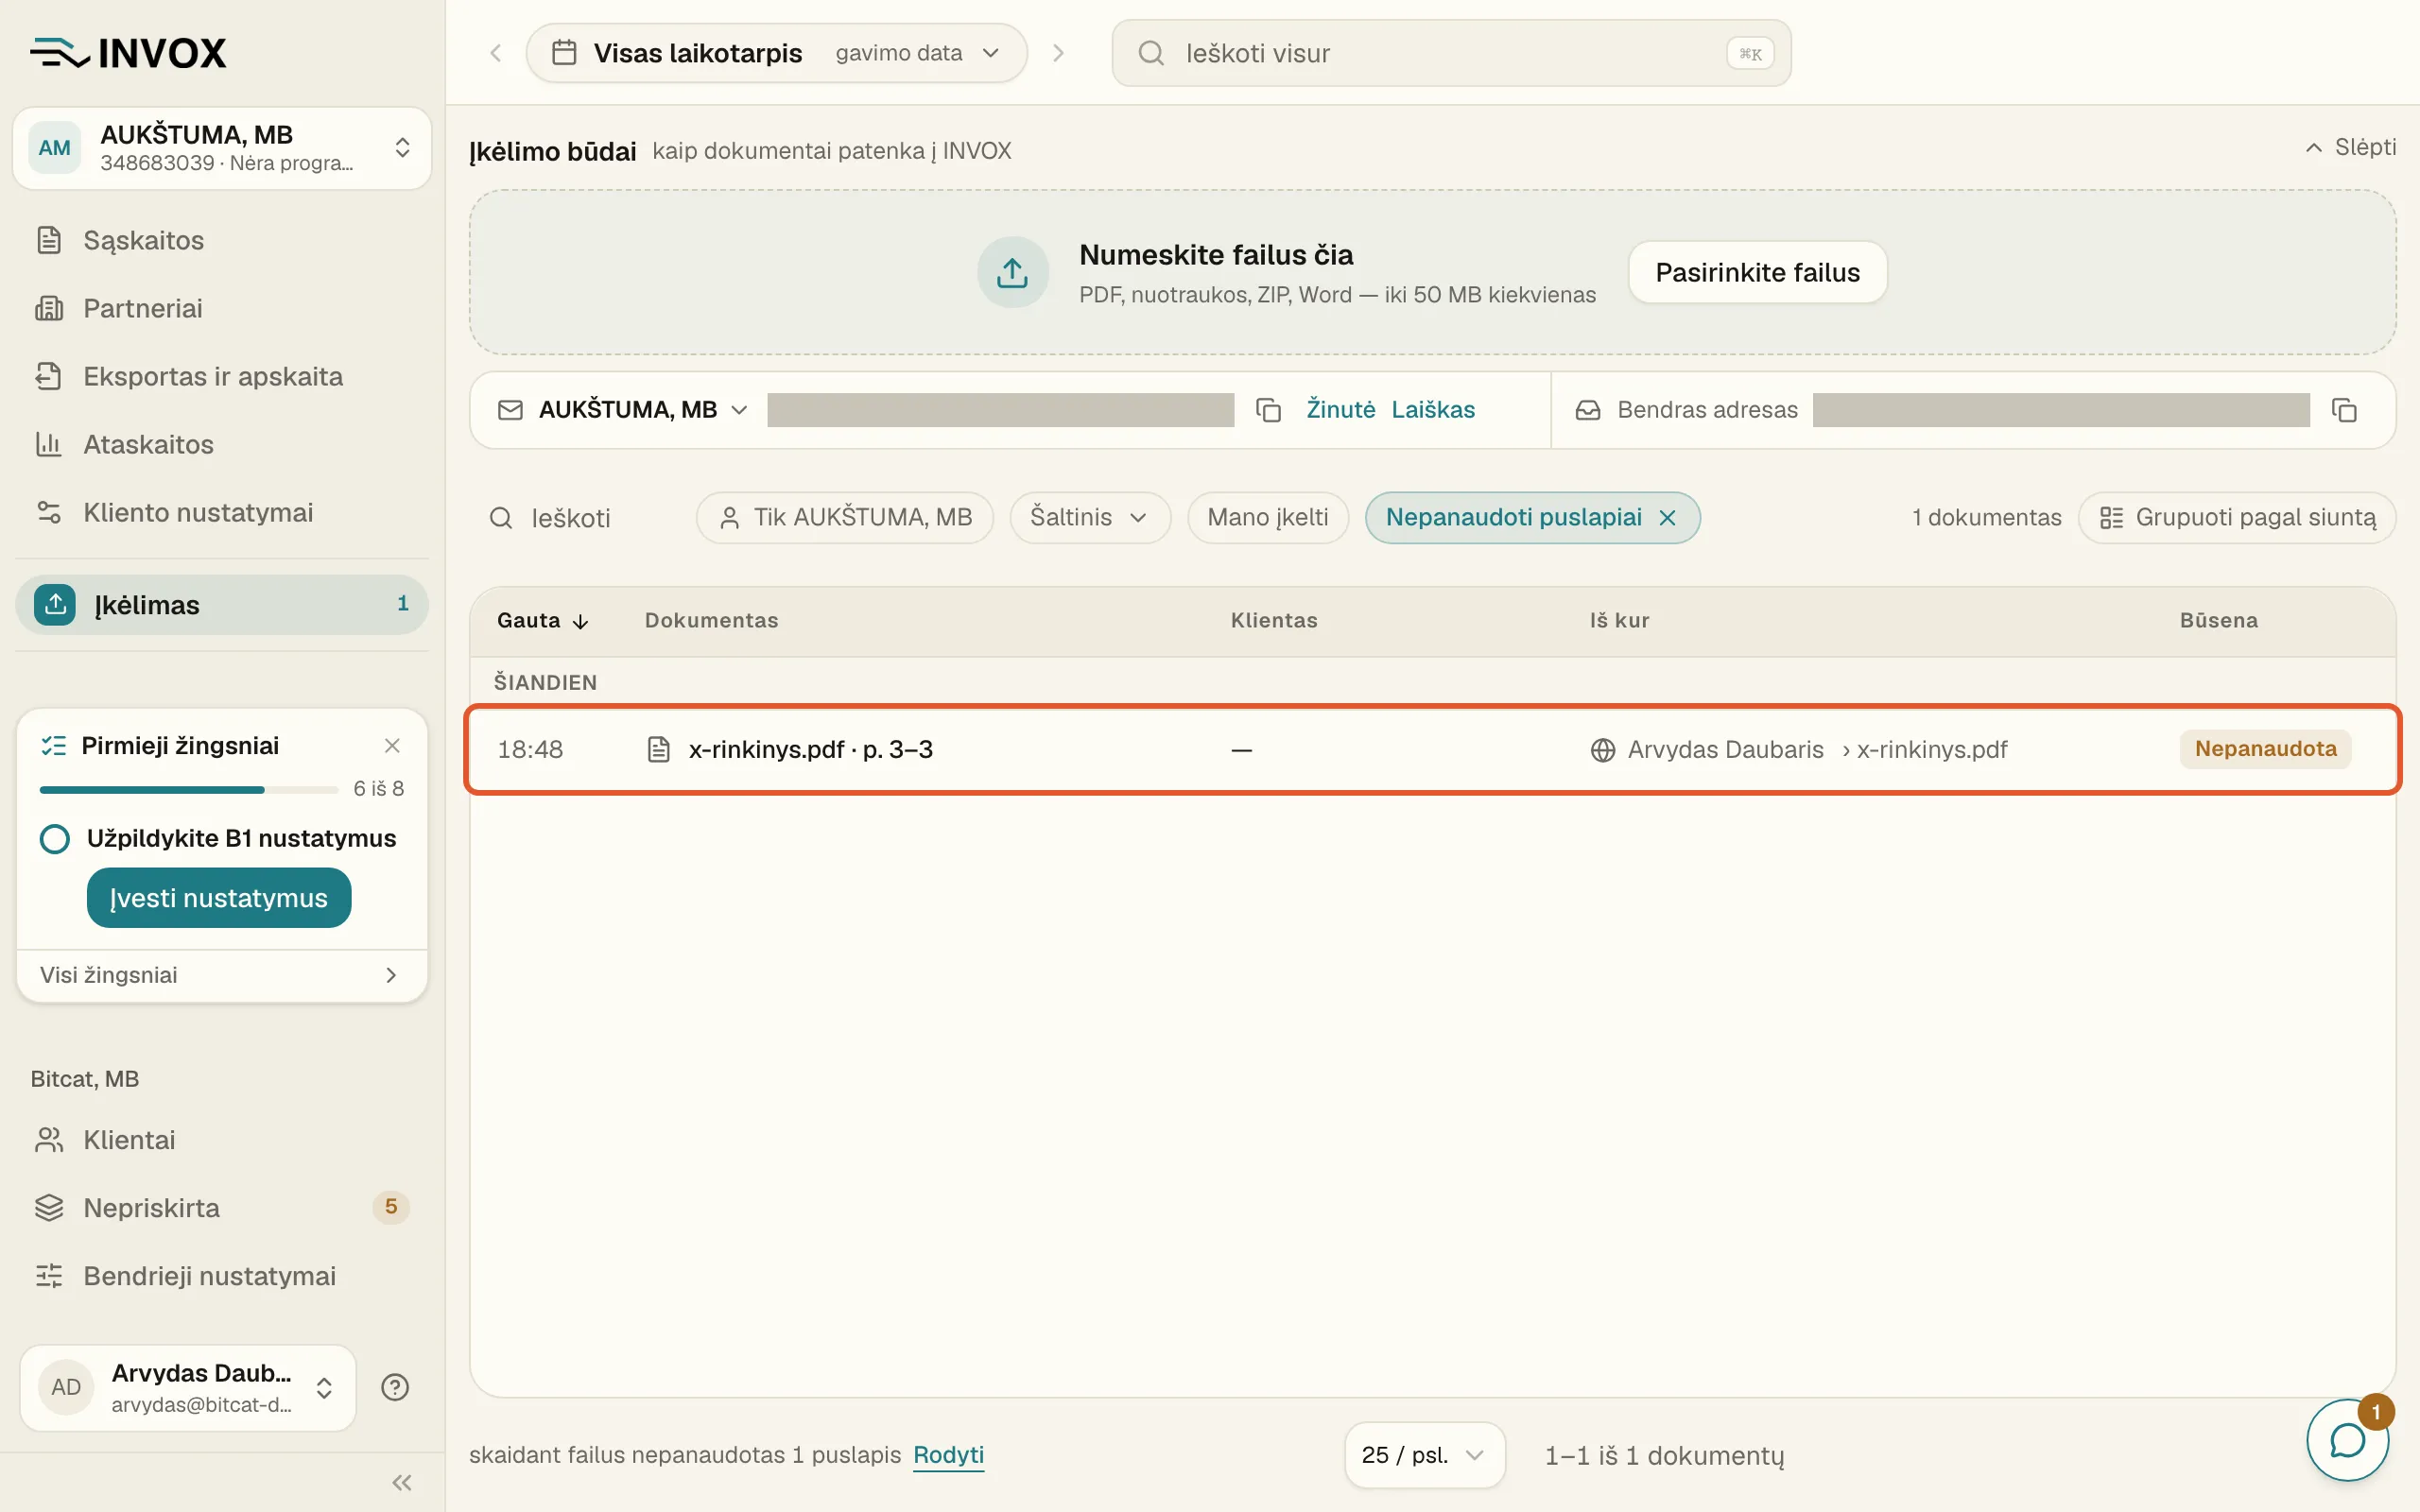This screenshot has height=1512, width=2420.
Task: Click the Rodyti link
Action: click(948, 1455)
